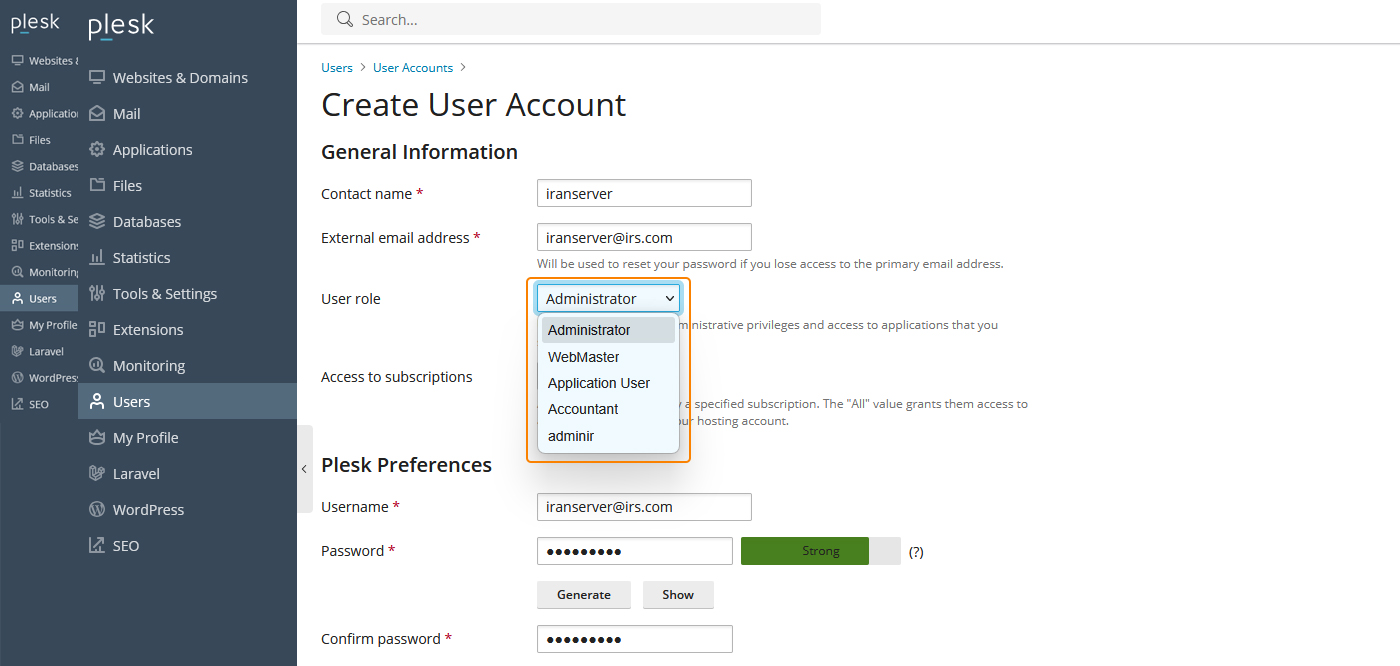Click the Laravel icon in sidebar
Viewport: 1400px width, 666px height.
tap(97, 474)
